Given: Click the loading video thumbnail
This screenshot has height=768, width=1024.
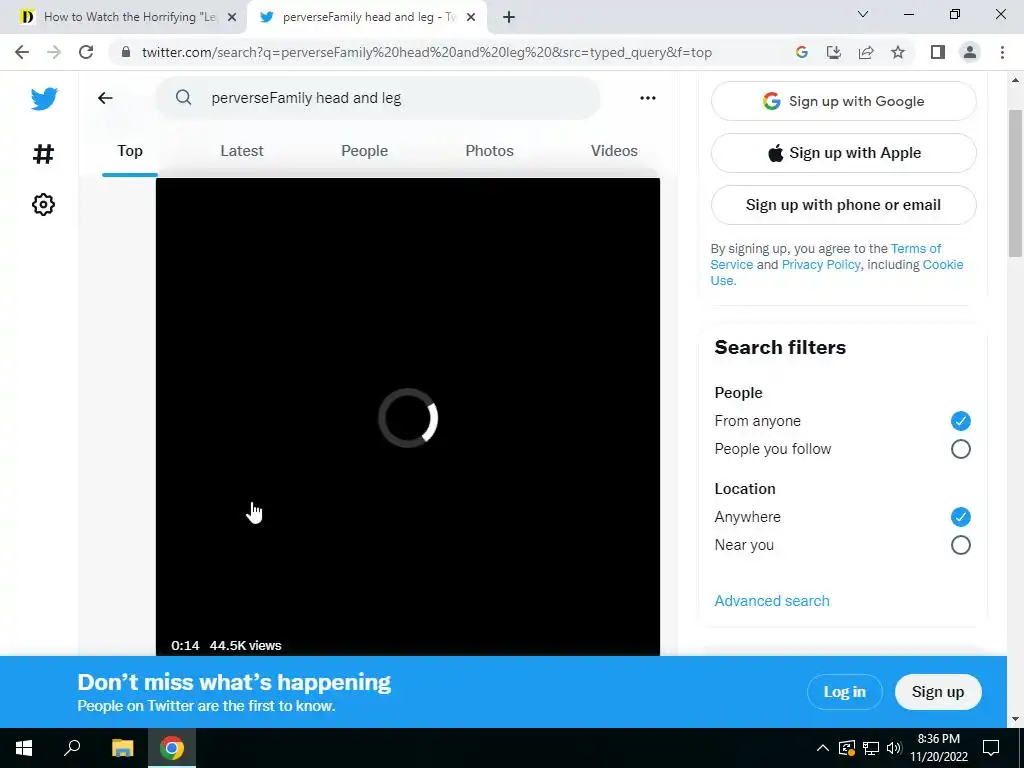Looking at the screenshot, I should click(408, 417).
